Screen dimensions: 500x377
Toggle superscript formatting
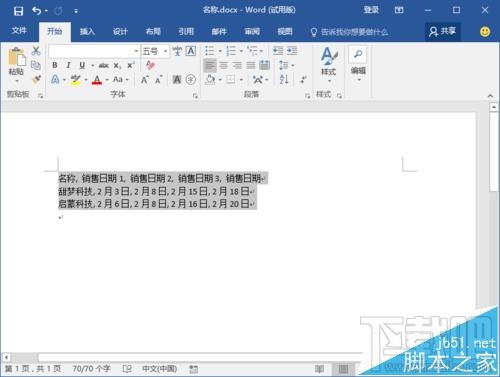coord(131,65)
